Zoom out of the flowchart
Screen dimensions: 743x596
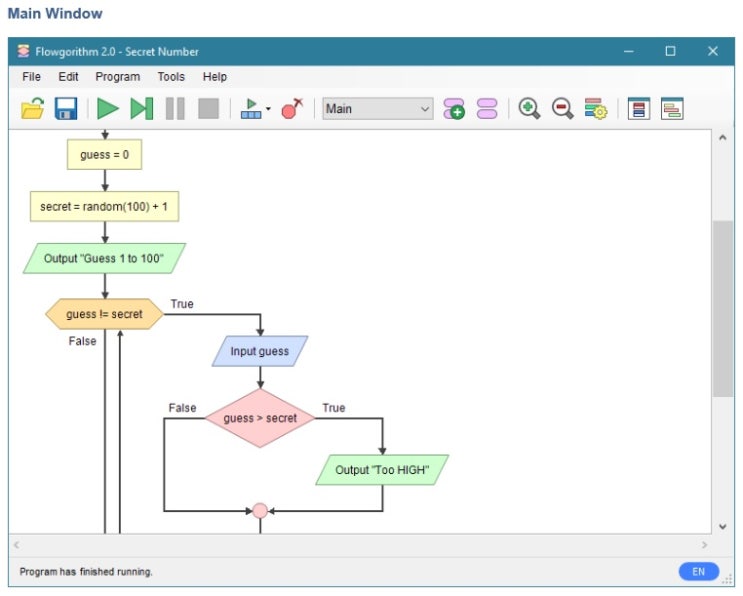pyautogui.click(x=563, y=109)
